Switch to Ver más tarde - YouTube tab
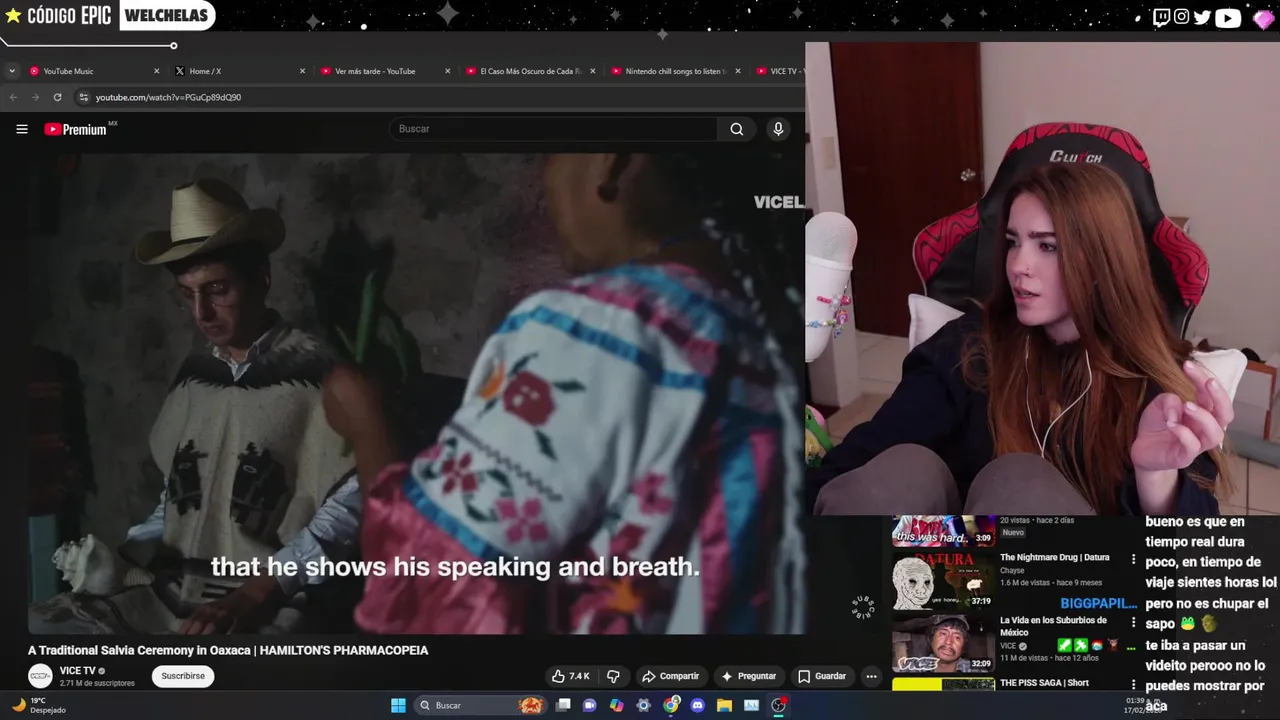The height and width of the screenshot is (720, 1280). pyautogui.click(x=385, y=71)
